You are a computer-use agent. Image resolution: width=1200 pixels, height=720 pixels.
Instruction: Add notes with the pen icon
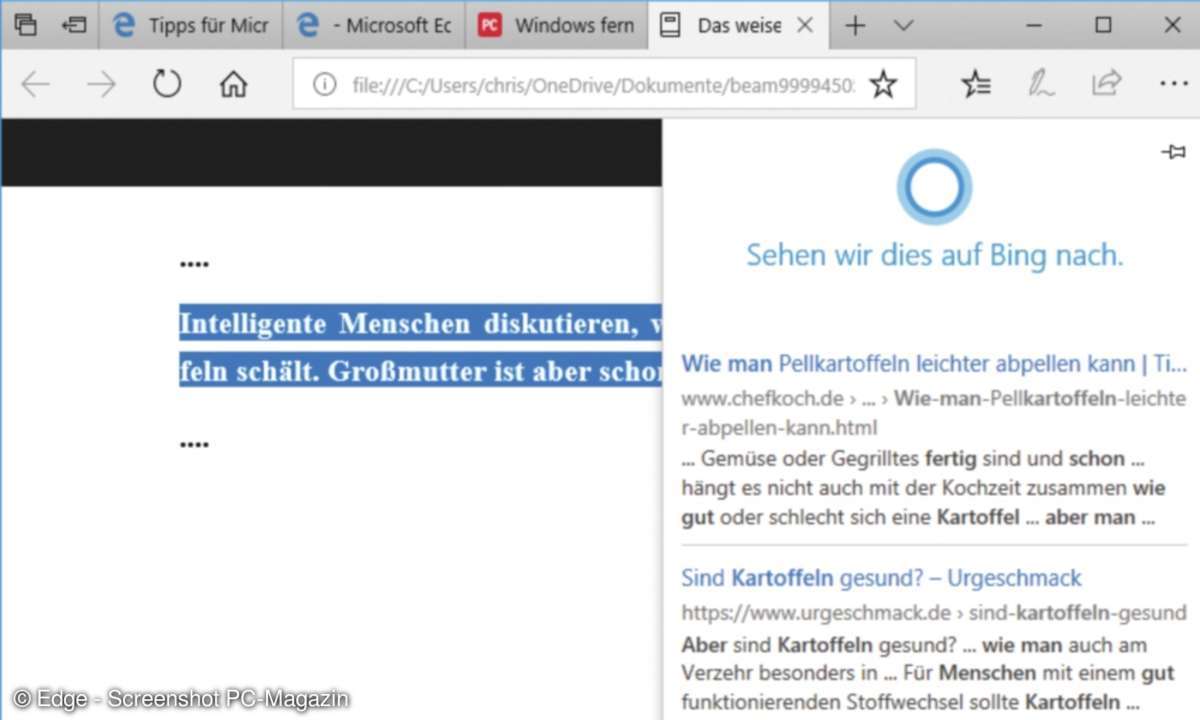coord(1042,85)
